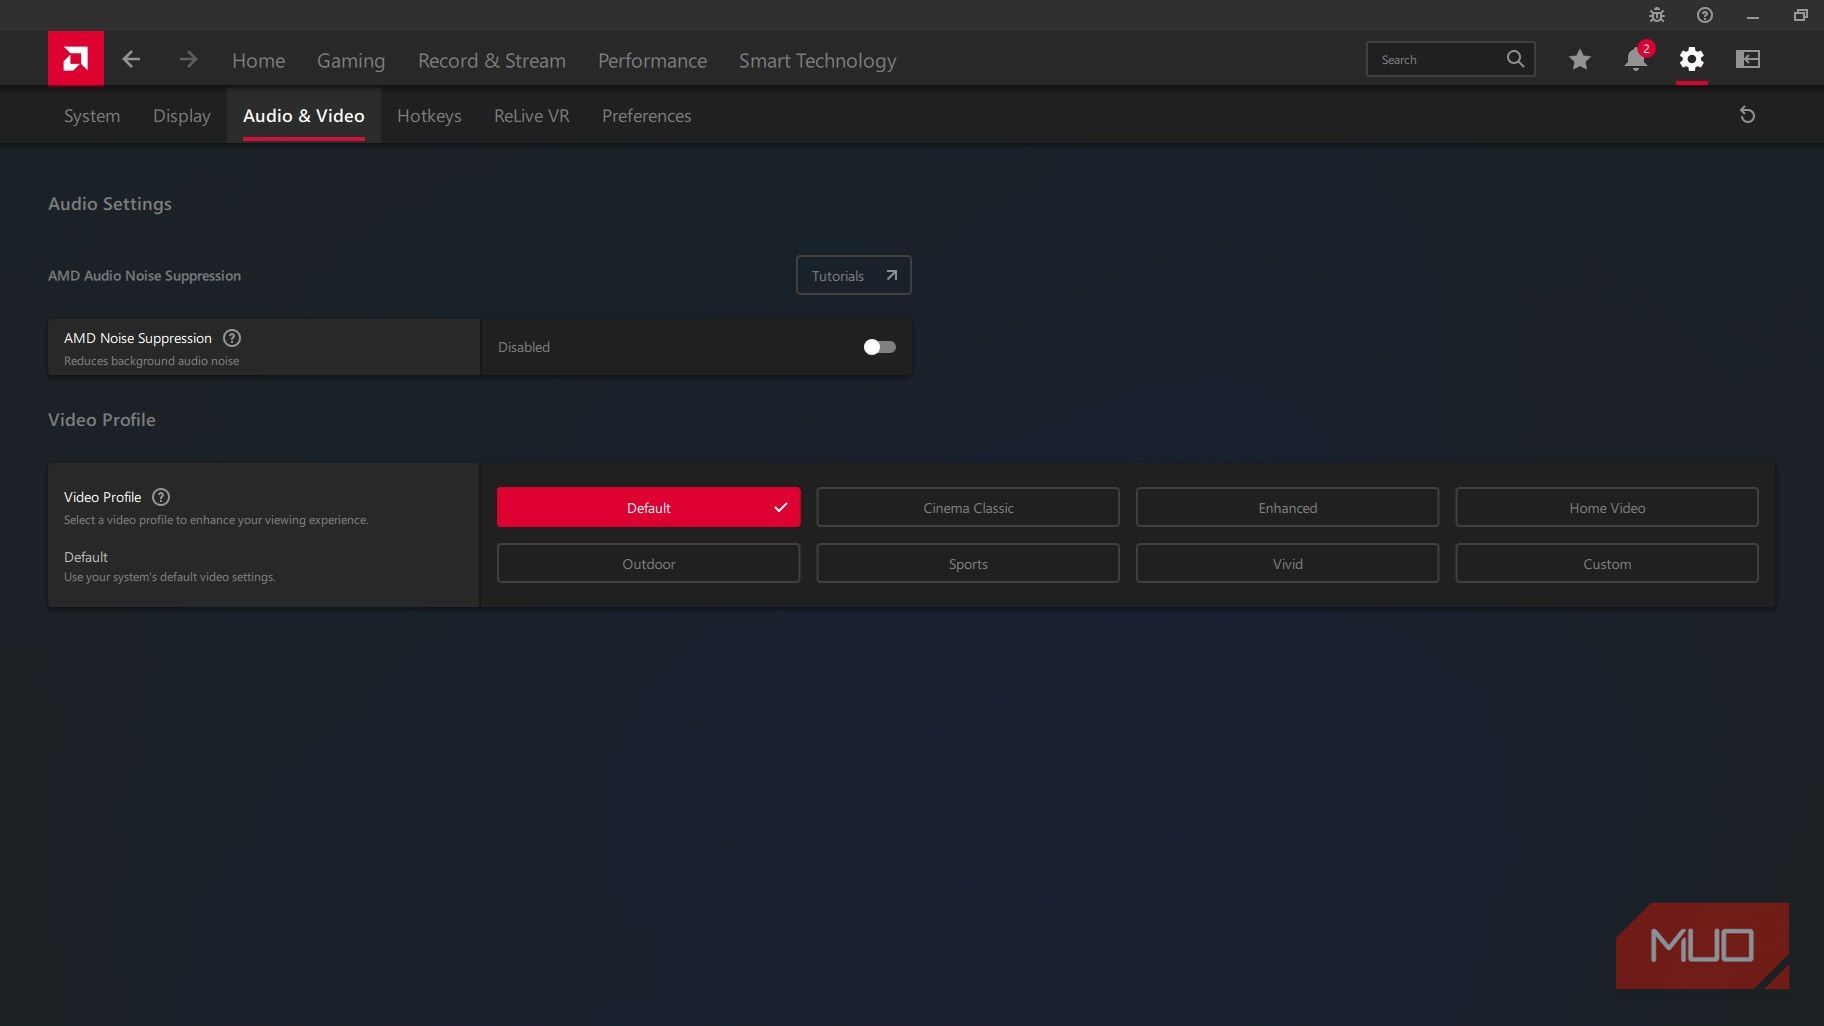Click the bug report icon

click(x=1657, y=15)
